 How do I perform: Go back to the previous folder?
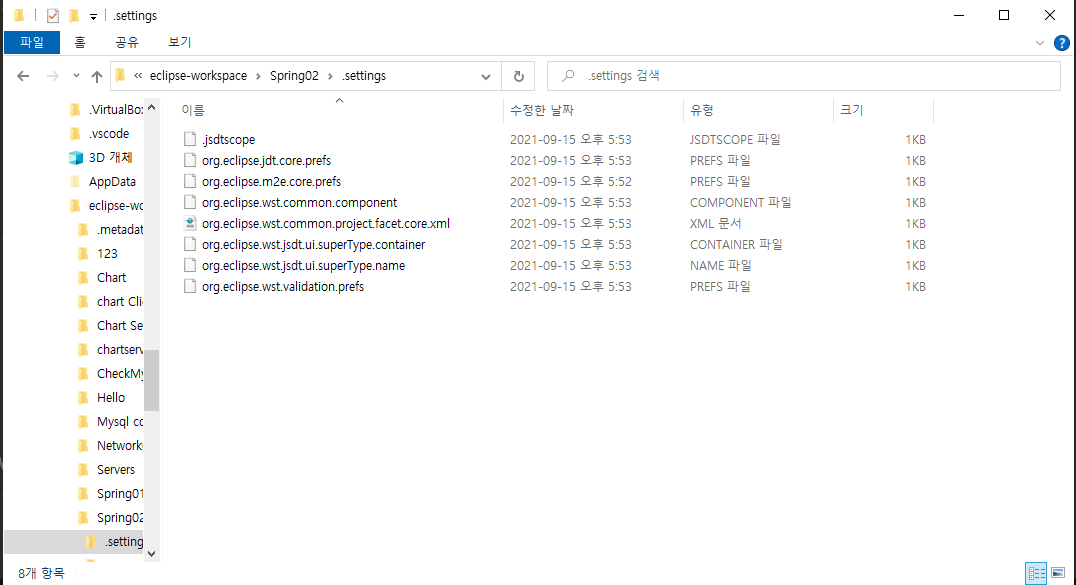pos(23,76)
